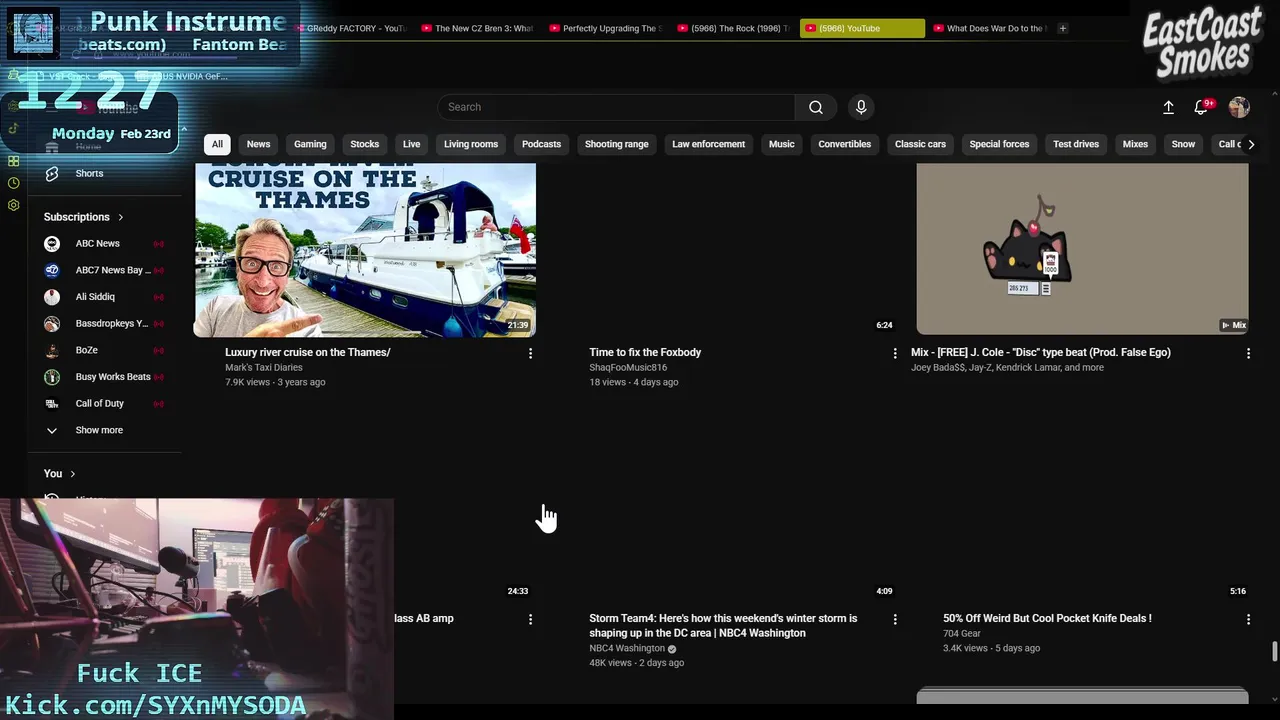Open the Shorts icon in sidebar

tap(52, 173)
